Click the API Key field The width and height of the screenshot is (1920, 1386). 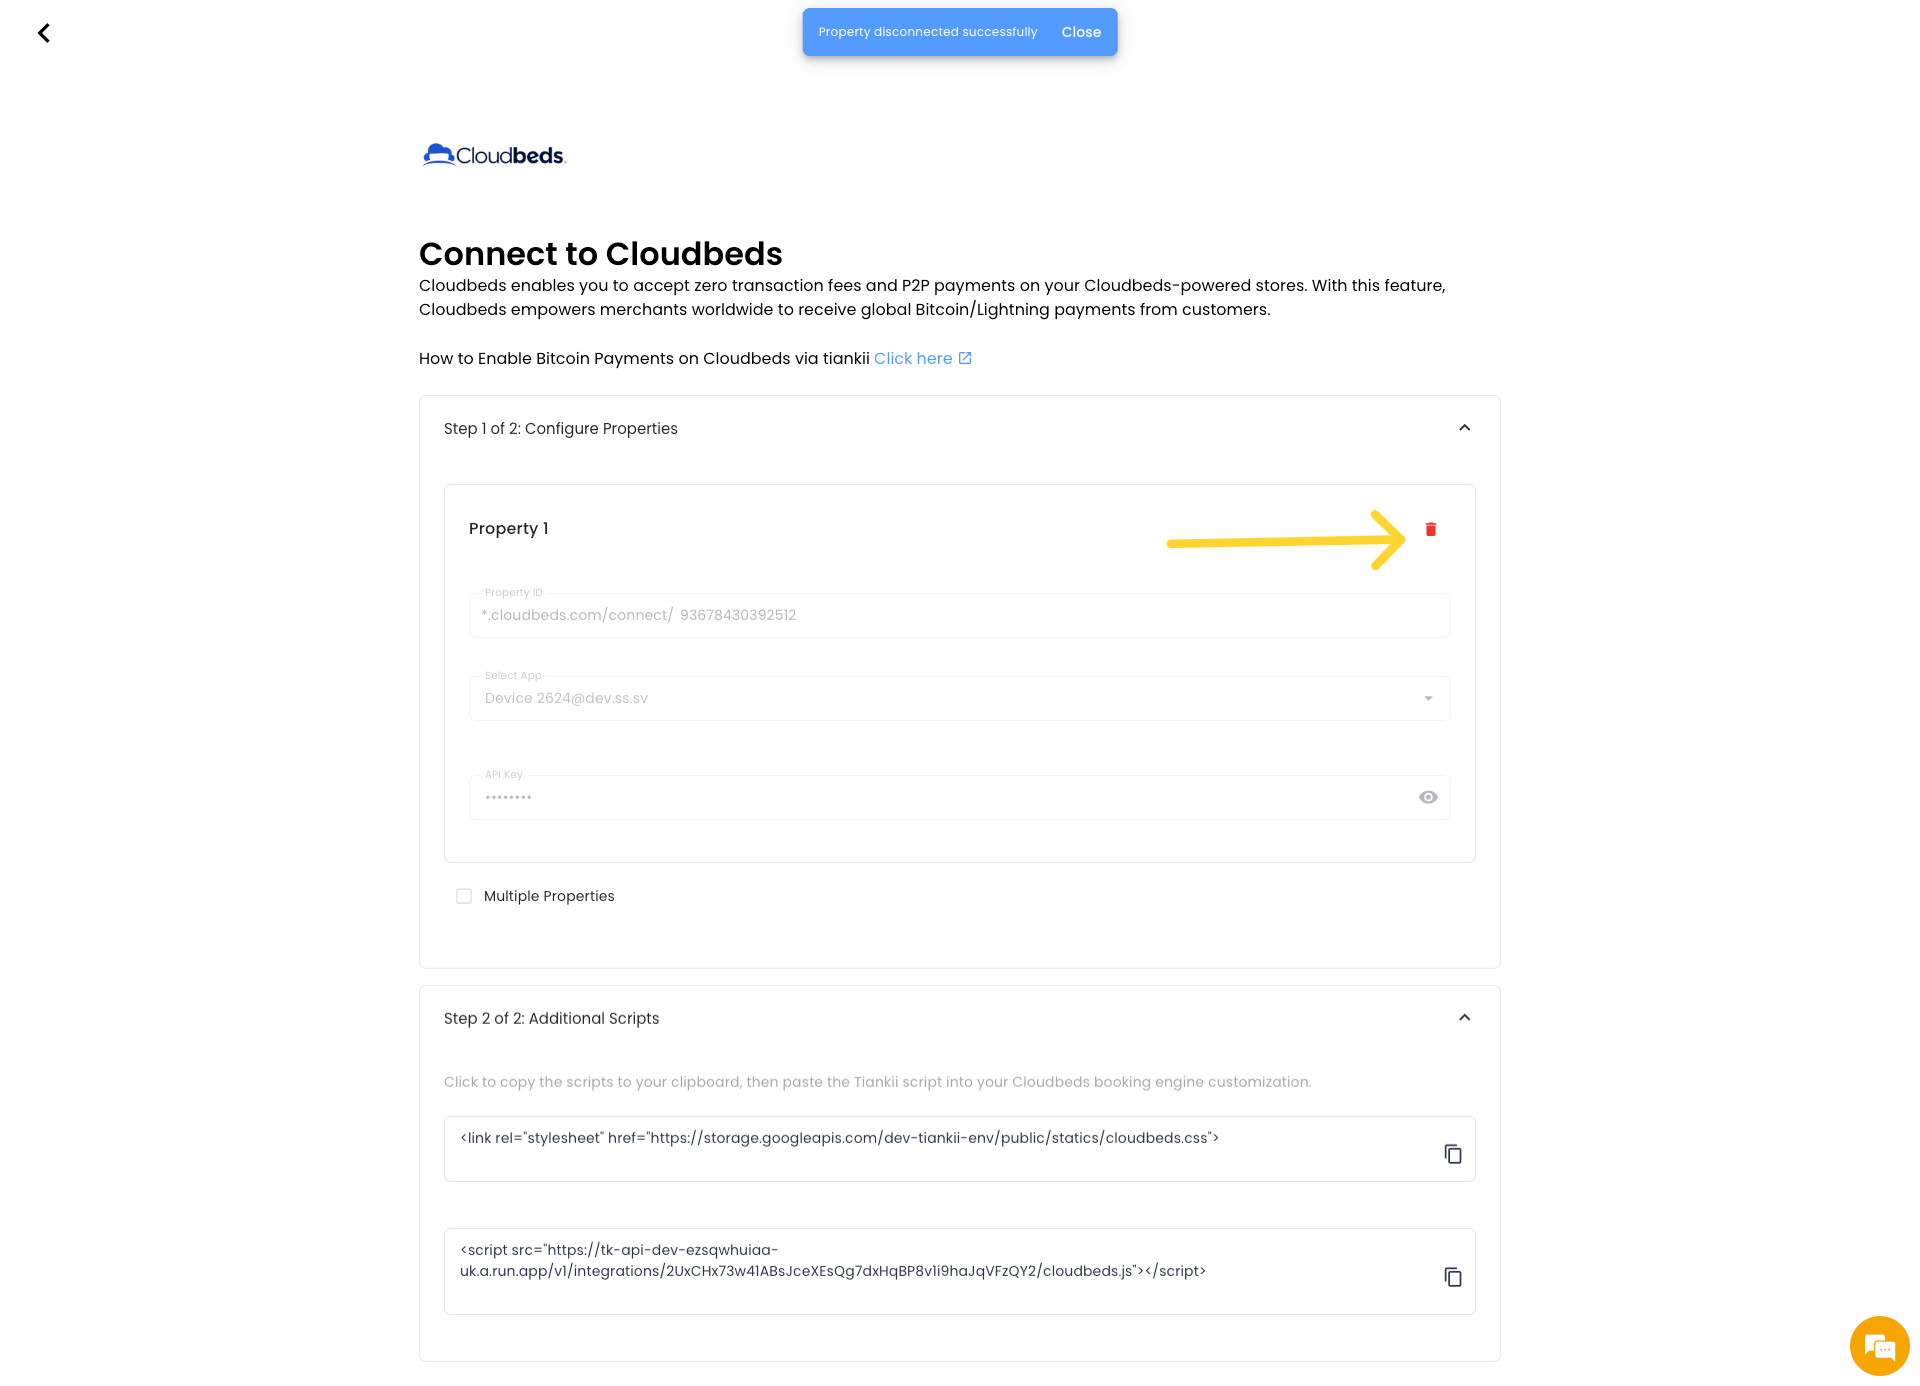click(940, 797)
